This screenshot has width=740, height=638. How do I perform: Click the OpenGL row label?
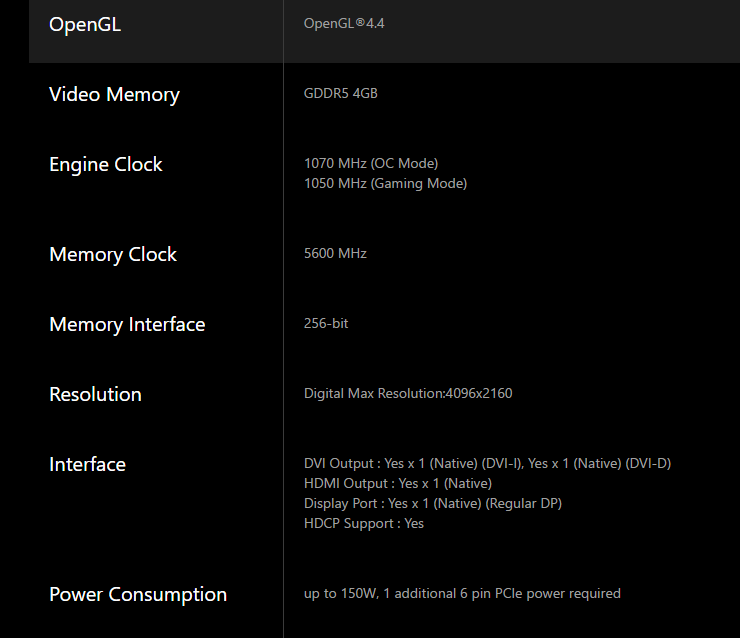tap(85, 25)
